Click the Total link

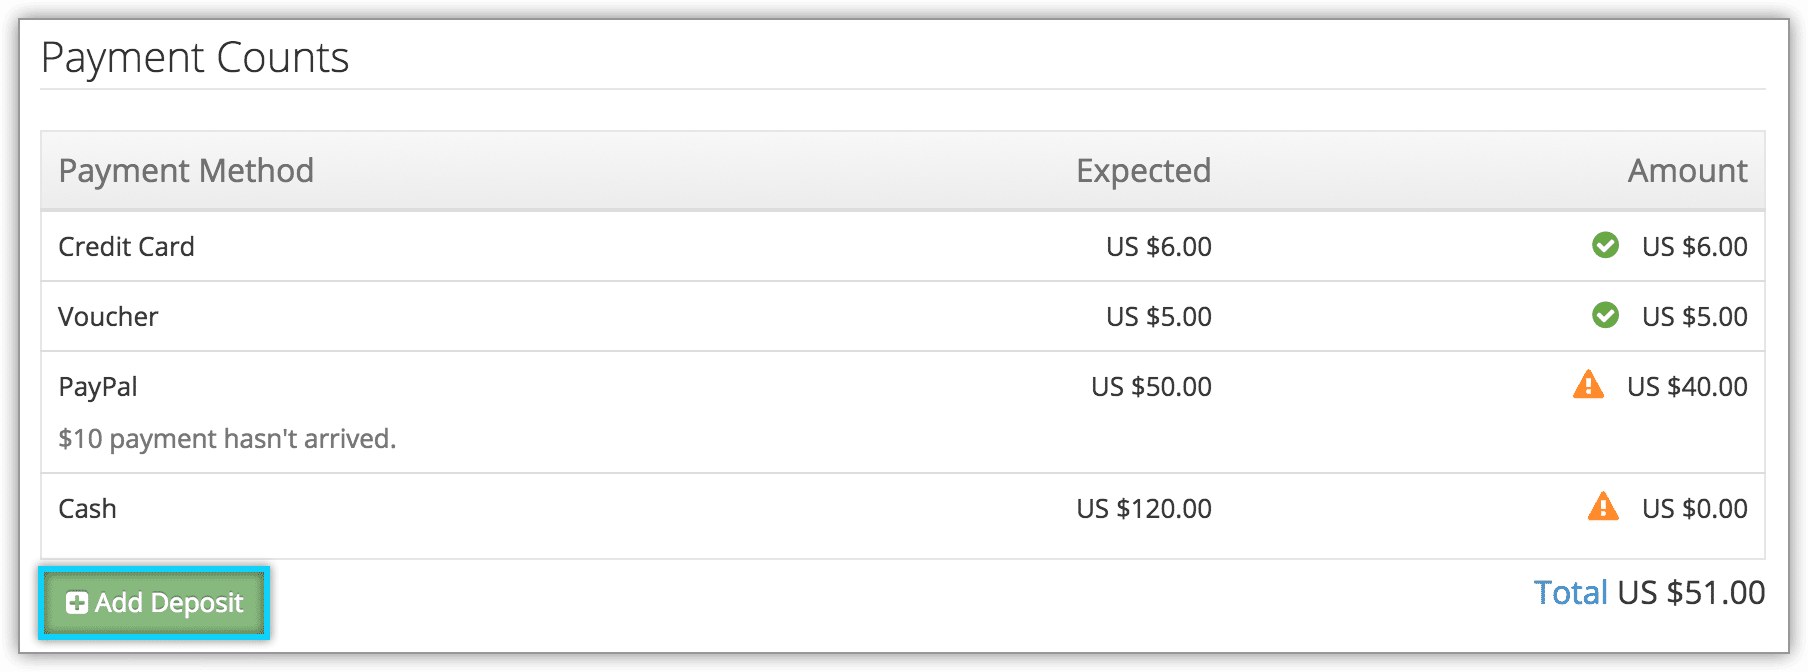click(1570, 593)
